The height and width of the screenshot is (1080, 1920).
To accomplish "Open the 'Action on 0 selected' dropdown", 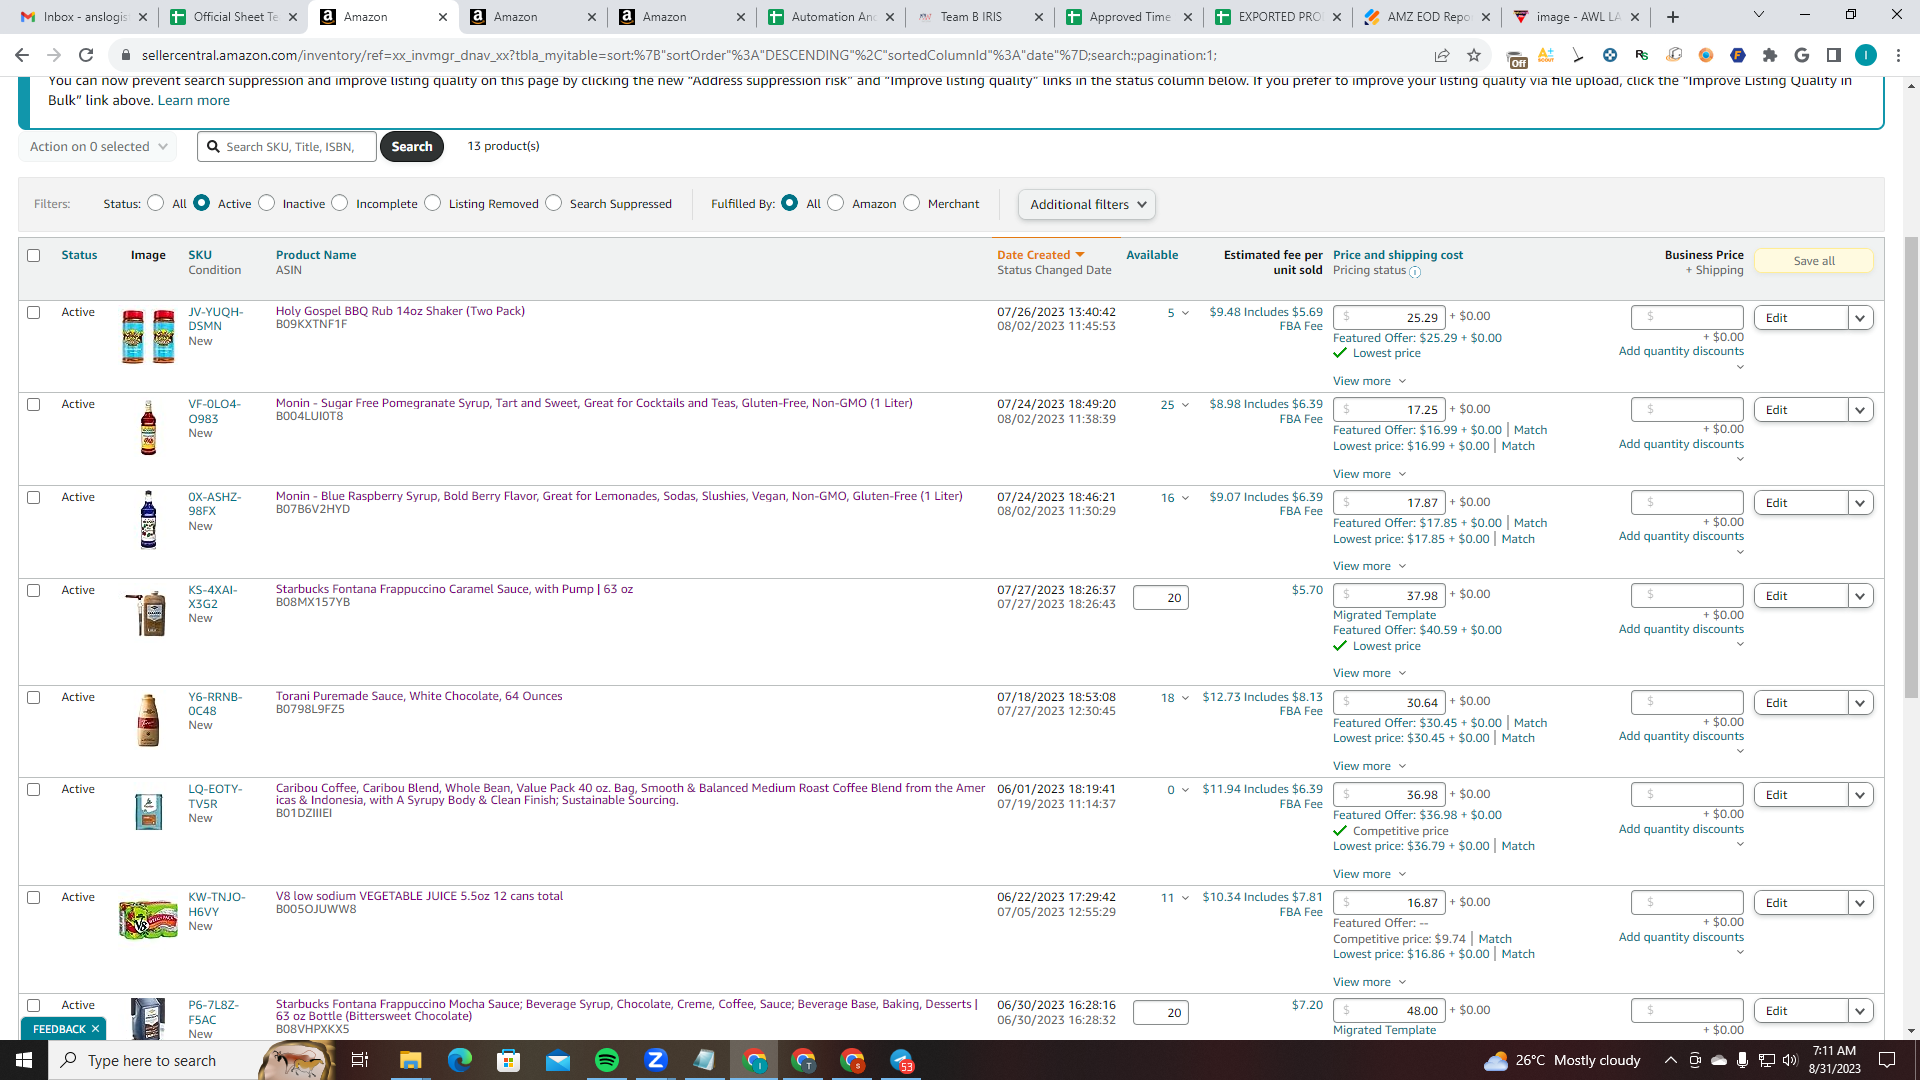I will pyautogui.click(x=98, y=147).
